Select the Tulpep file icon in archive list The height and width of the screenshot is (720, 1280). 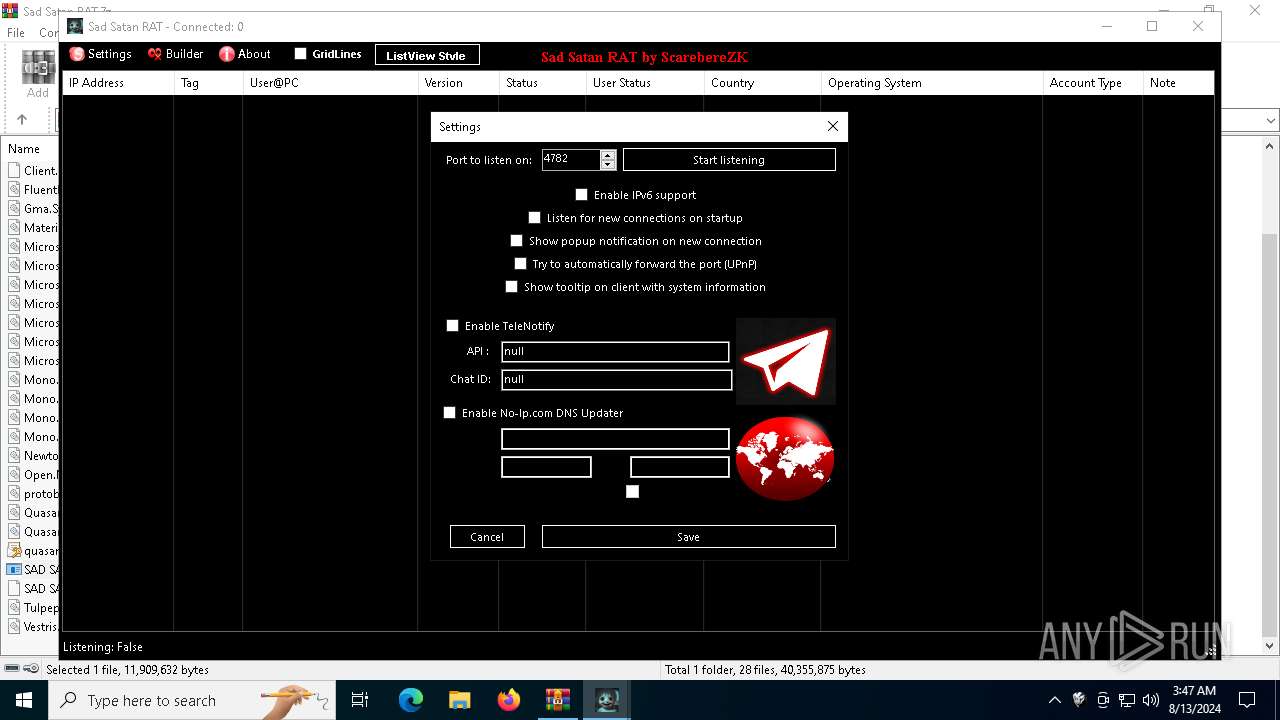click(15, 608)
